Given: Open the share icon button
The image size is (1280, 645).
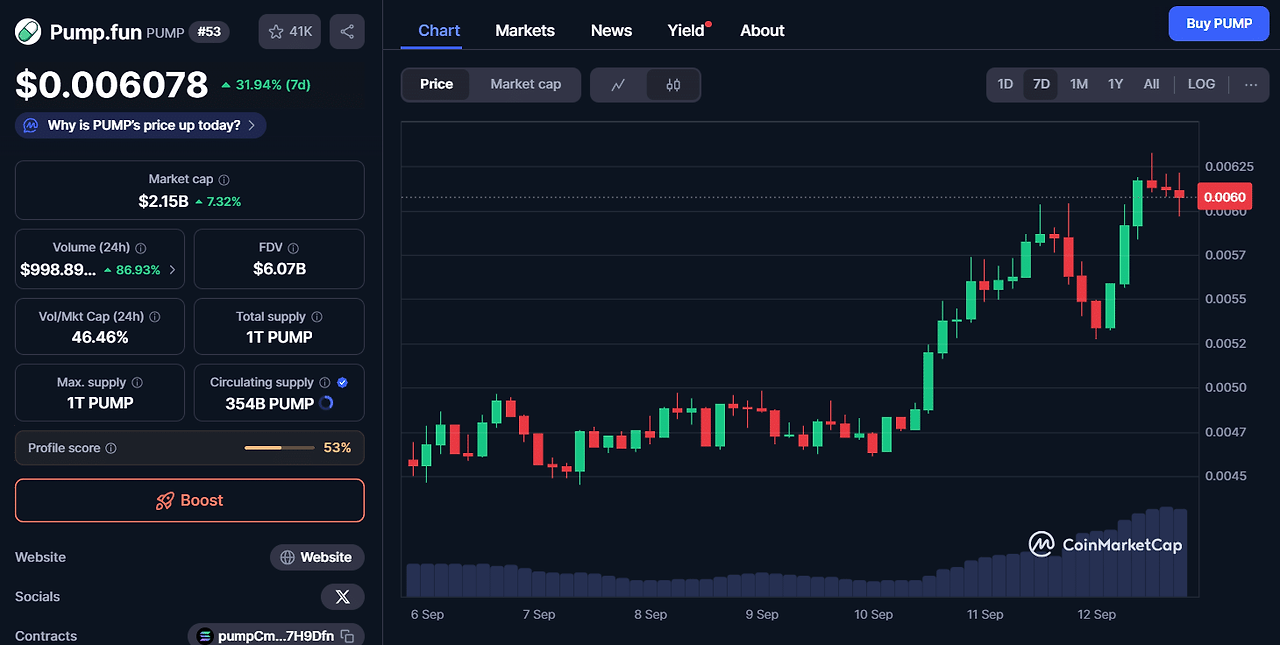Looking at the screenshot, I should click(x=347, y=32).
